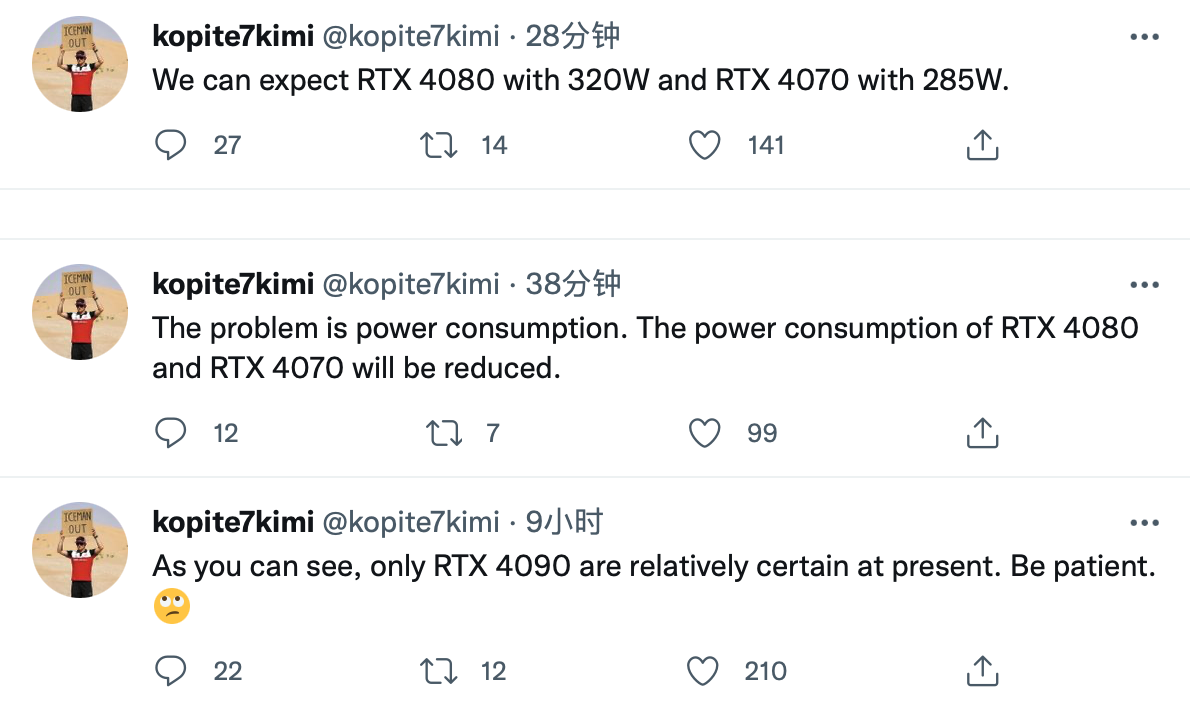Like the tweet with 210 likes

point(703,671)
